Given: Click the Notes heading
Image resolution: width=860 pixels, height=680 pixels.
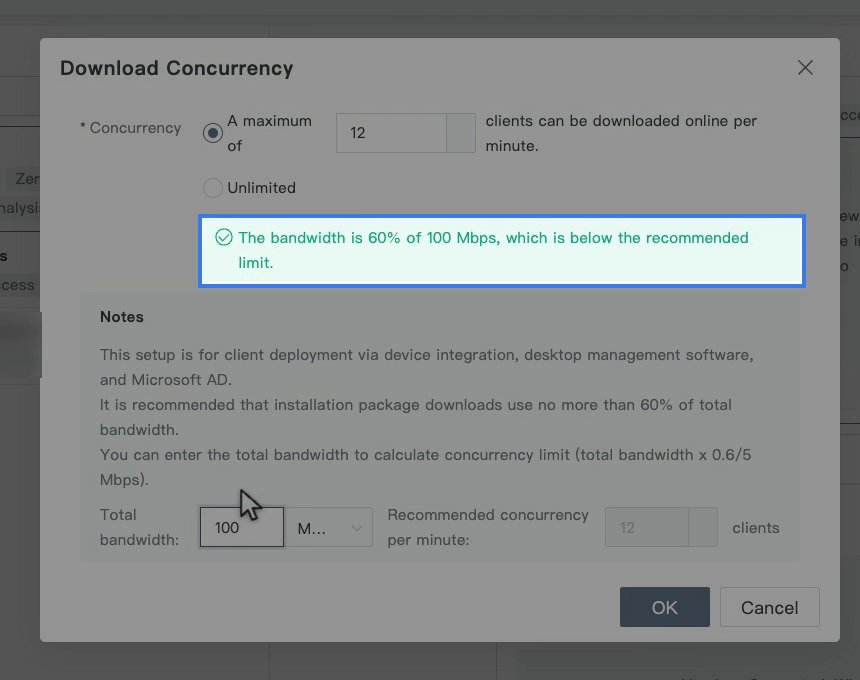Looking at the screenshot, I should (x=122, y=317).
